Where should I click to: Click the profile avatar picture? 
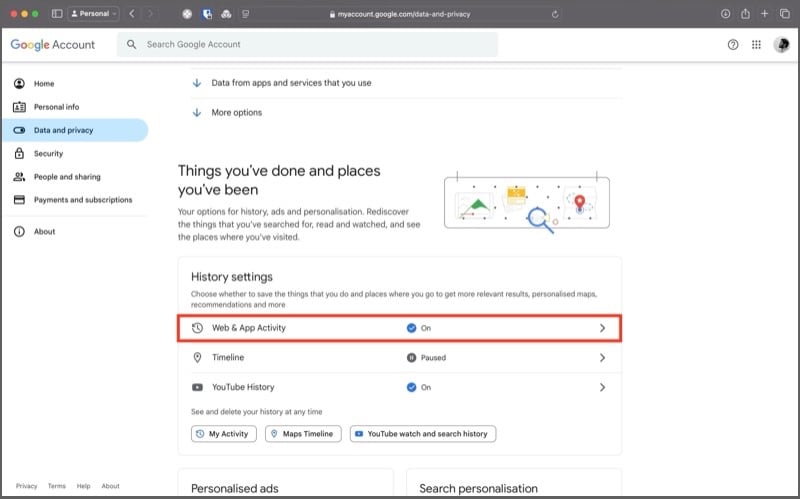(x=781, y=44)
